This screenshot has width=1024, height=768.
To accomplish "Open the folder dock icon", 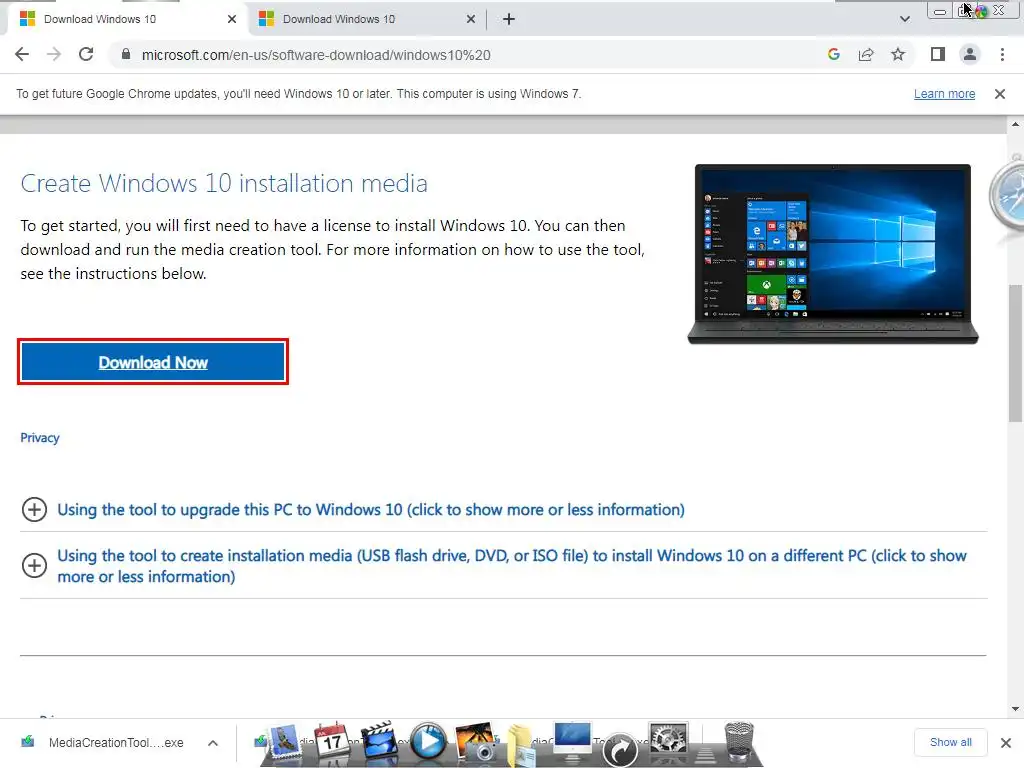I will (x=522, y=746).
